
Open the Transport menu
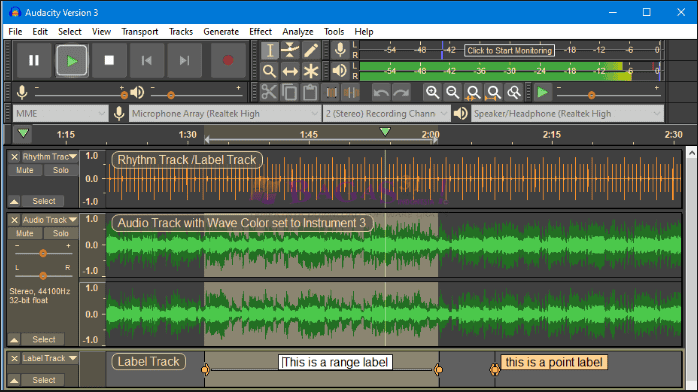point(140,32)
